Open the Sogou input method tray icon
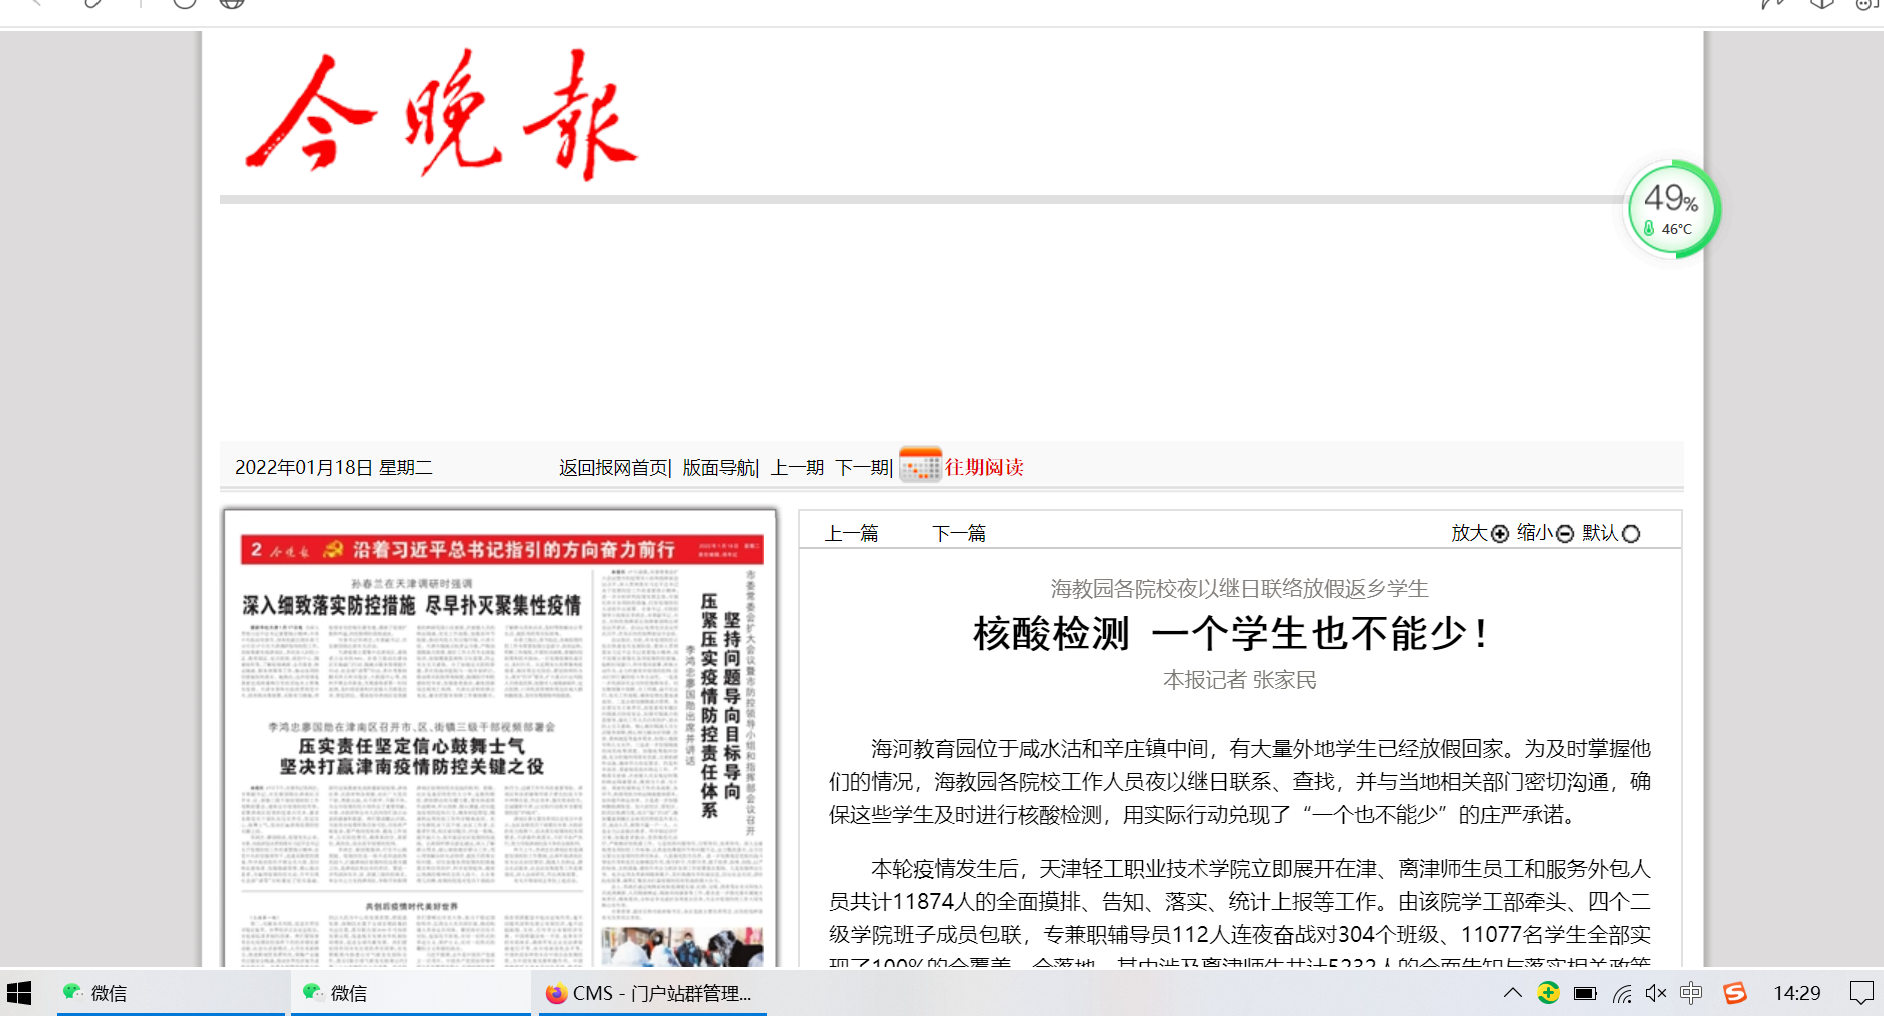 pyautogui.click(x=1735, y=993)
